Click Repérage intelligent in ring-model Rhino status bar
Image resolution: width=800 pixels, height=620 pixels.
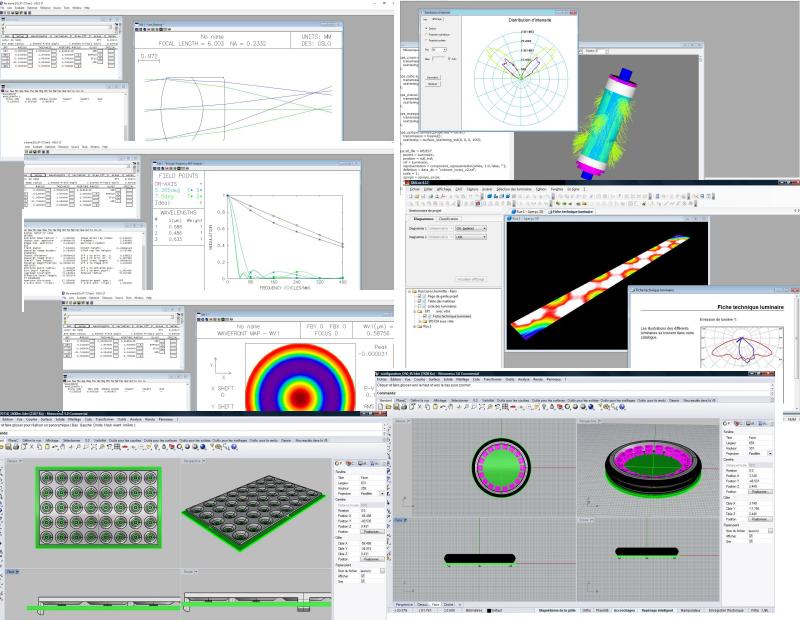click(x=657, y=610)
